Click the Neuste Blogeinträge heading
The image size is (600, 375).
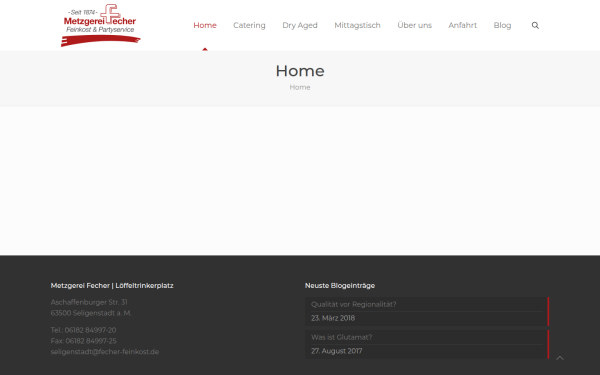340,285
